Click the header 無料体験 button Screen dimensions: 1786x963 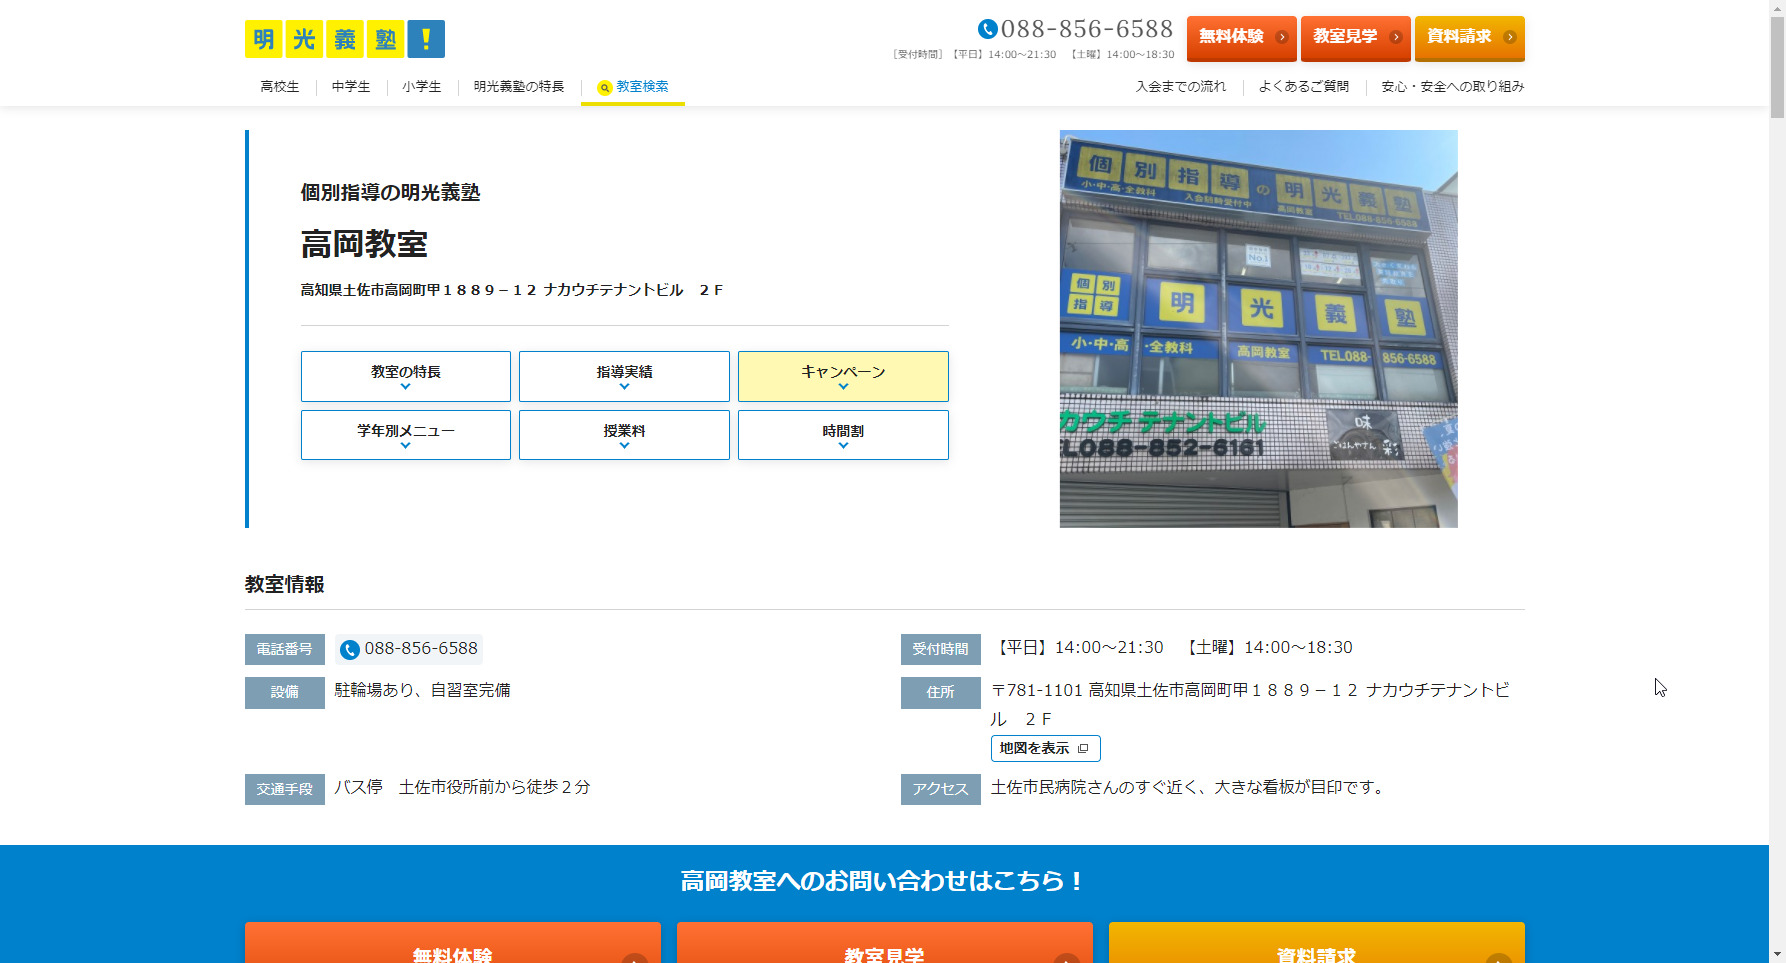(1242, 38)
